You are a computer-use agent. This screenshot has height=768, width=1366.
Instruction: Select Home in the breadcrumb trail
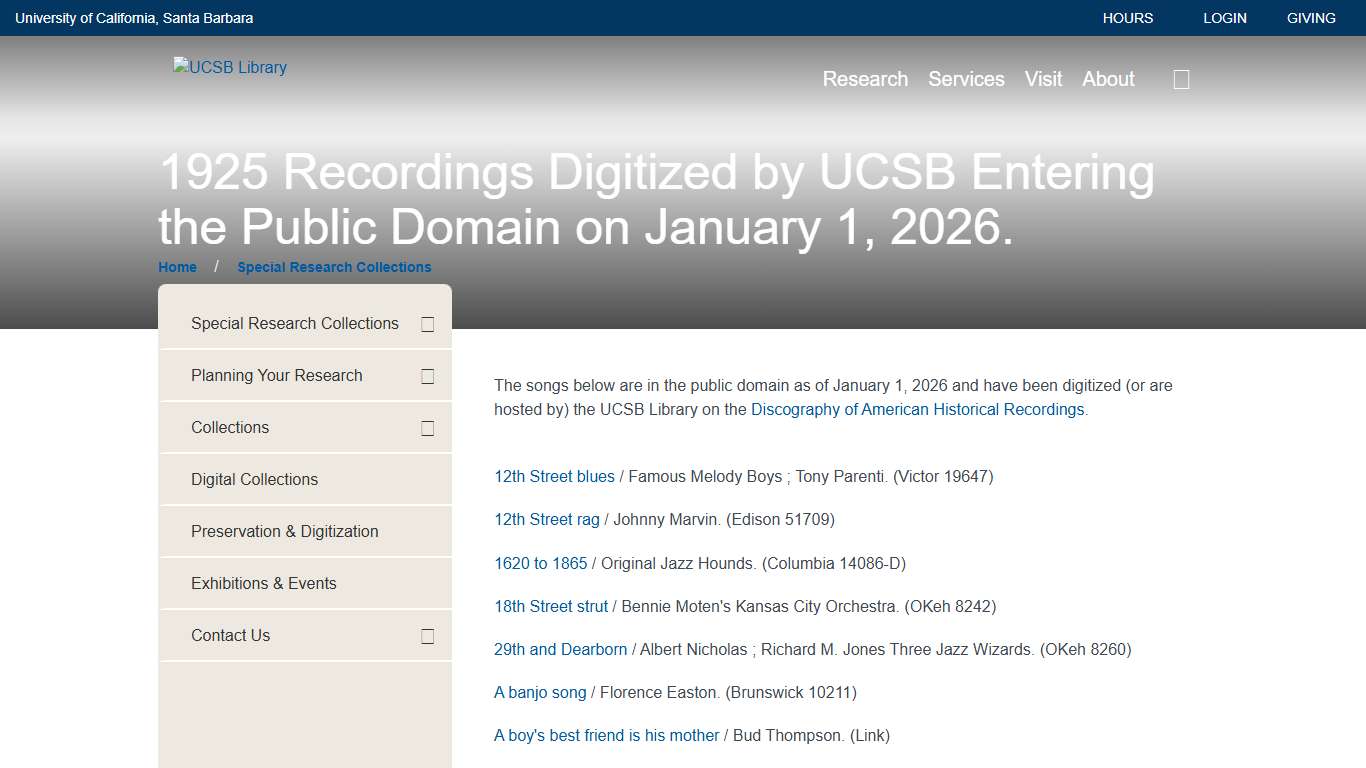[x=177, y=267]
